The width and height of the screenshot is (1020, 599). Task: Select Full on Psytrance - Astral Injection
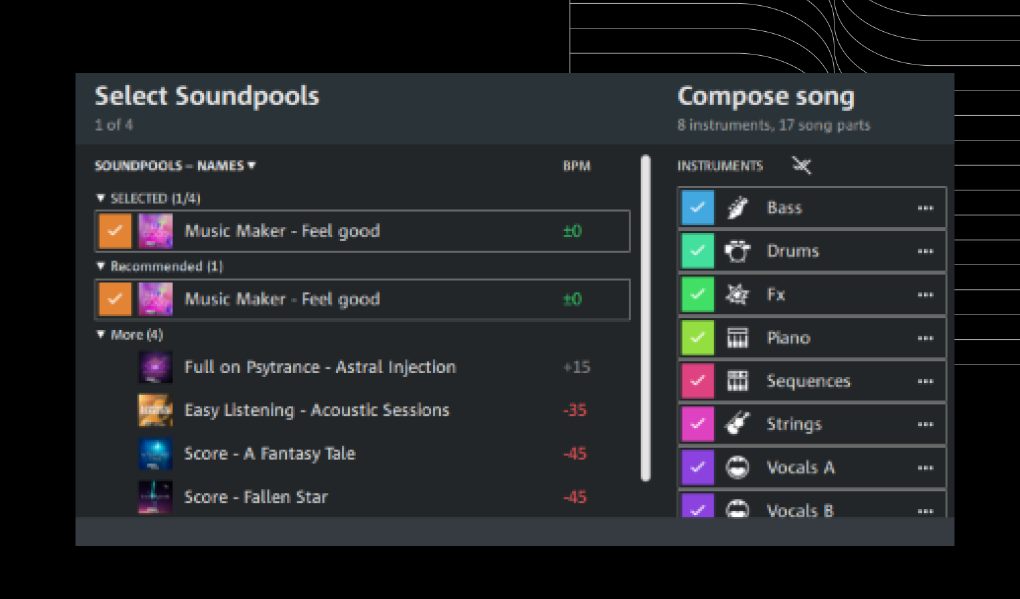[320, 367]
